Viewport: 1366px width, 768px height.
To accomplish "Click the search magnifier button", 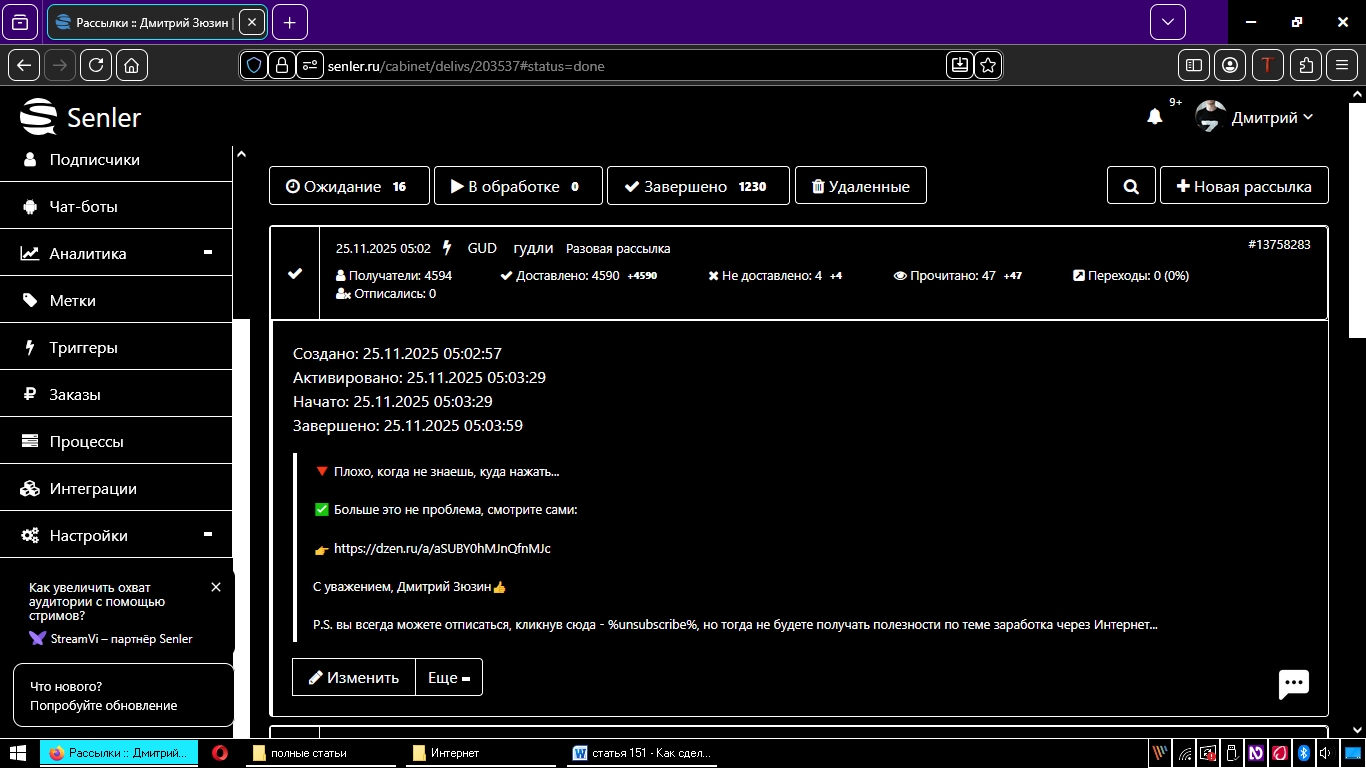I will (1131, 186).
